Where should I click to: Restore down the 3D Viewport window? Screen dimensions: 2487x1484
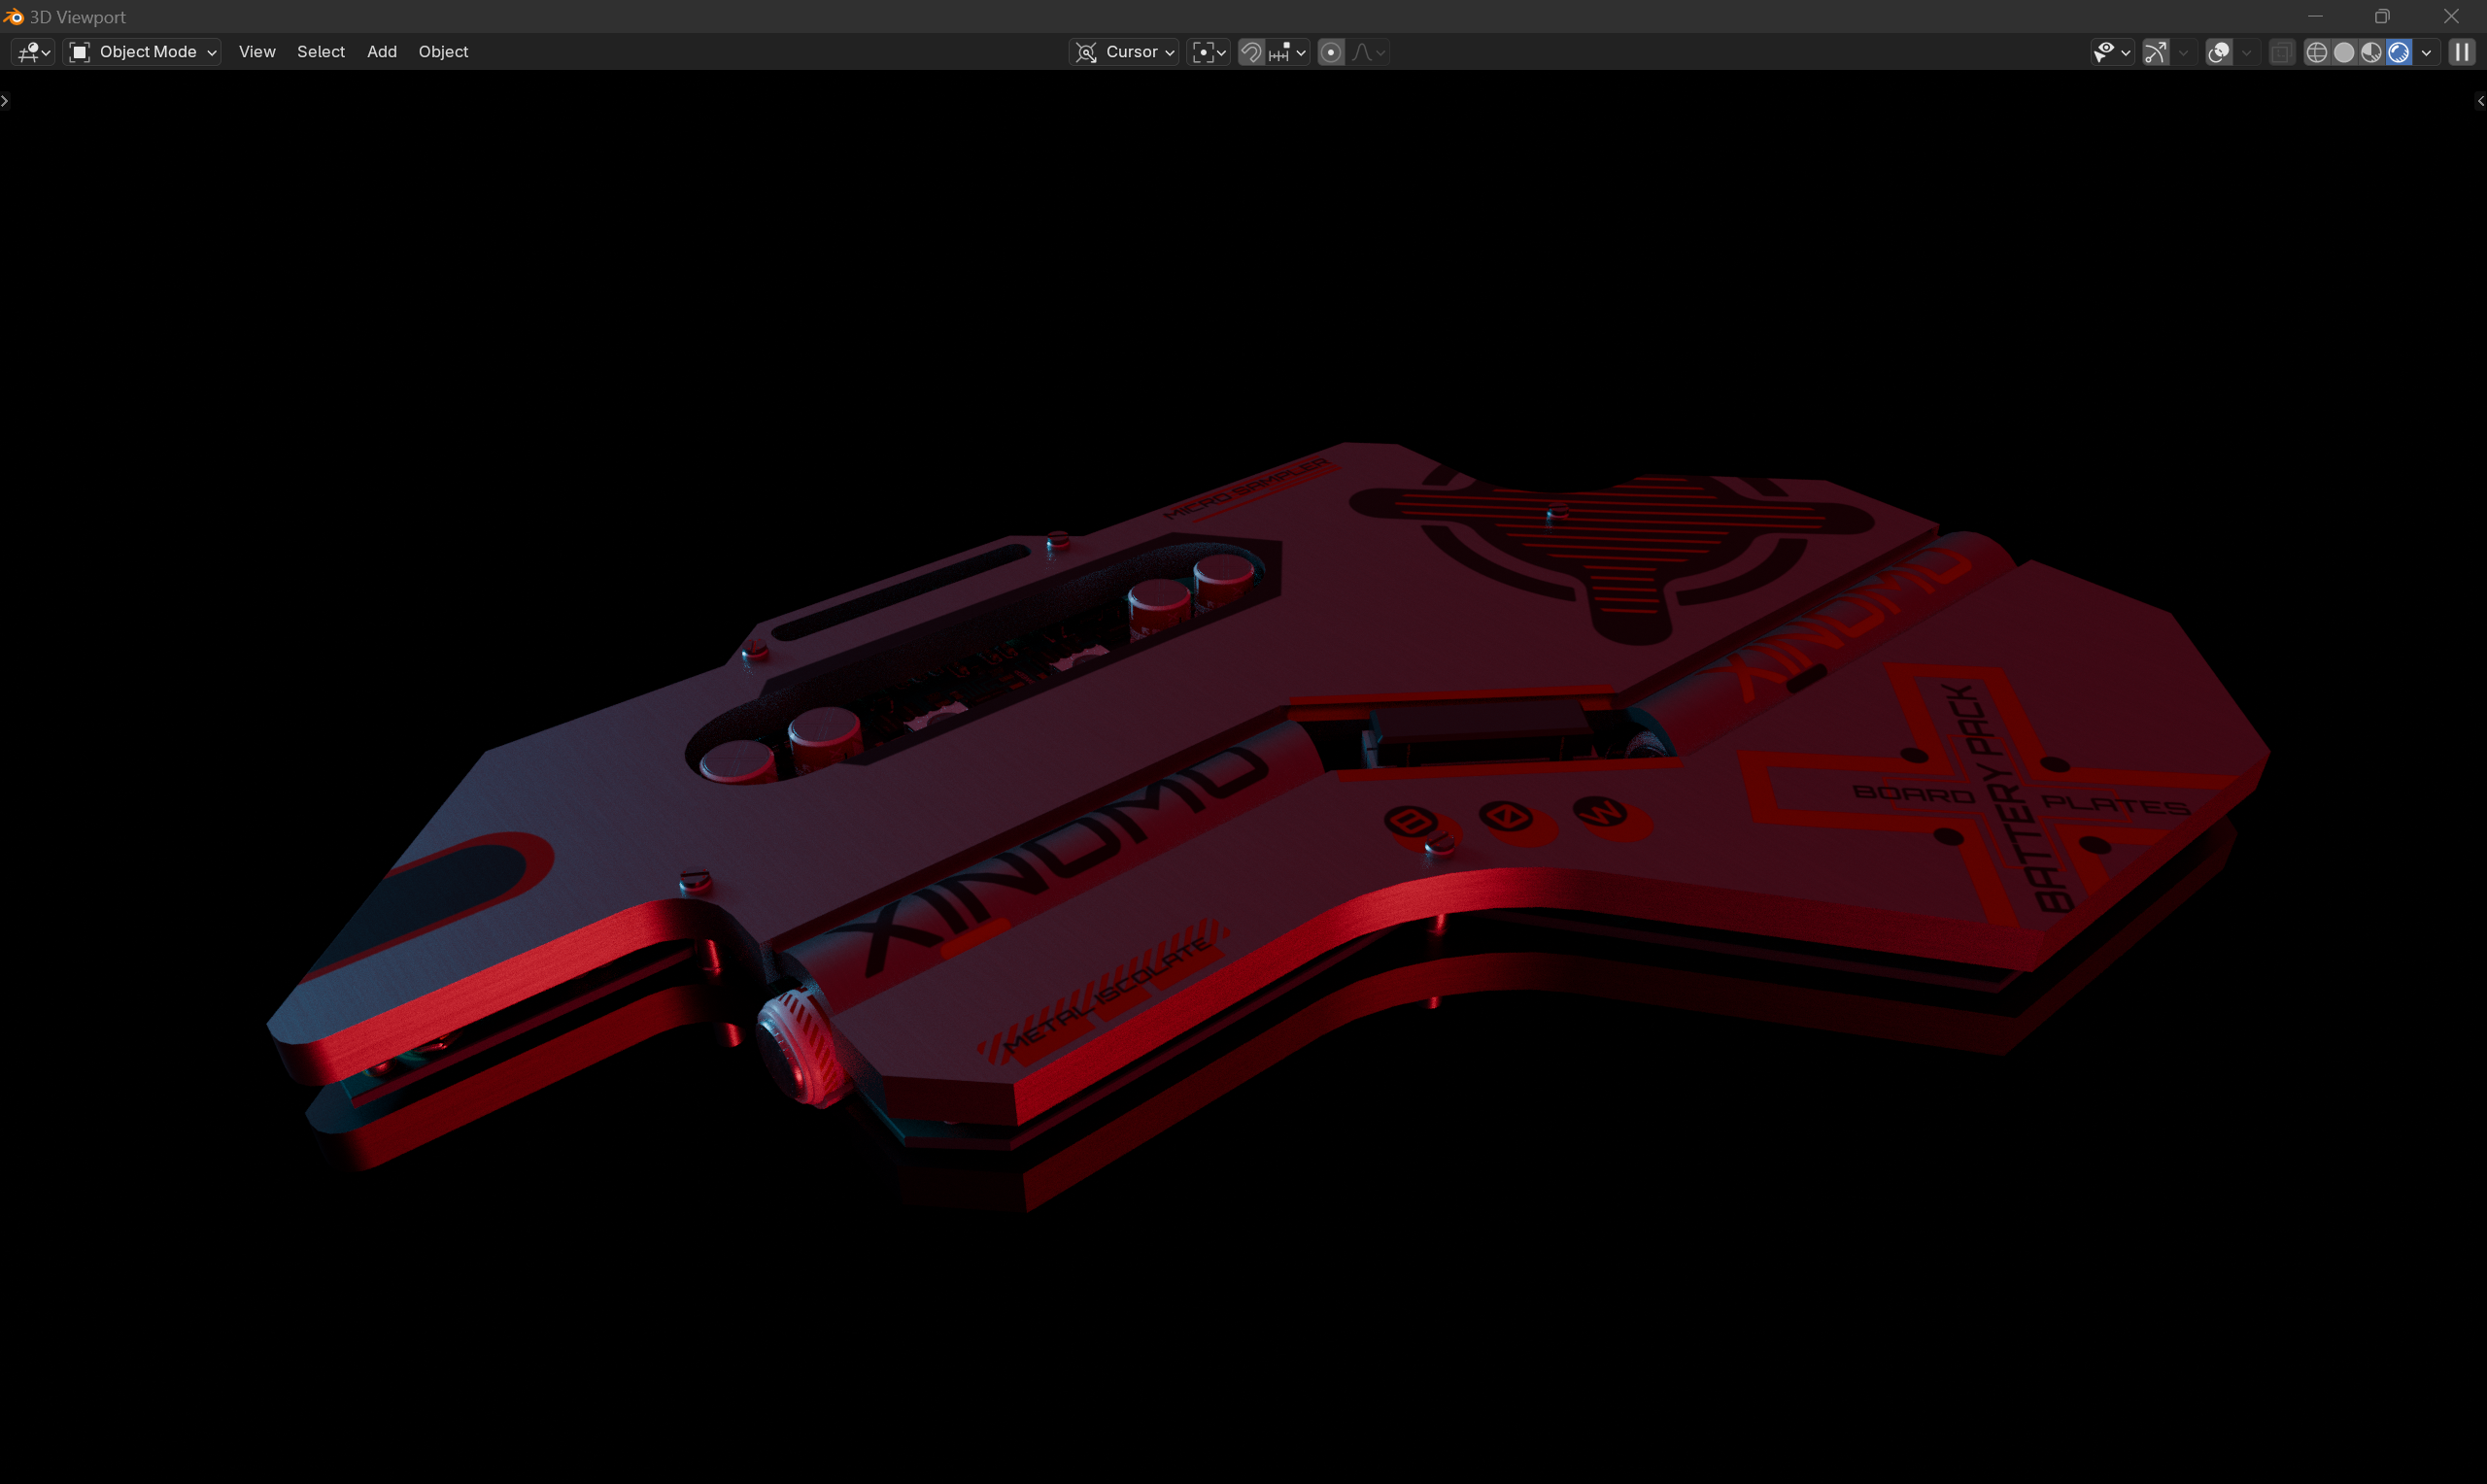click(x=2382, y=16)
